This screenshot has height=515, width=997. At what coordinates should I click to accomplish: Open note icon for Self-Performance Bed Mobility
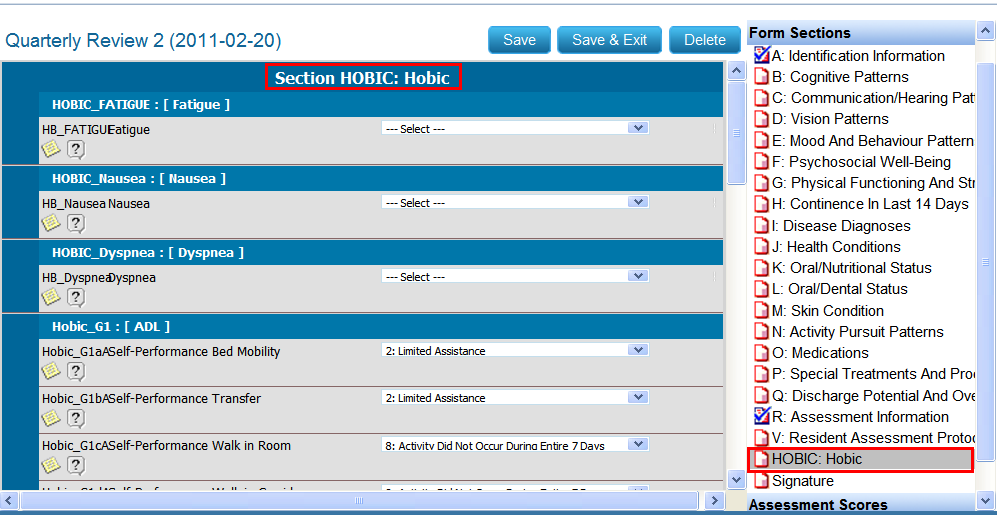tap(51, 370)
